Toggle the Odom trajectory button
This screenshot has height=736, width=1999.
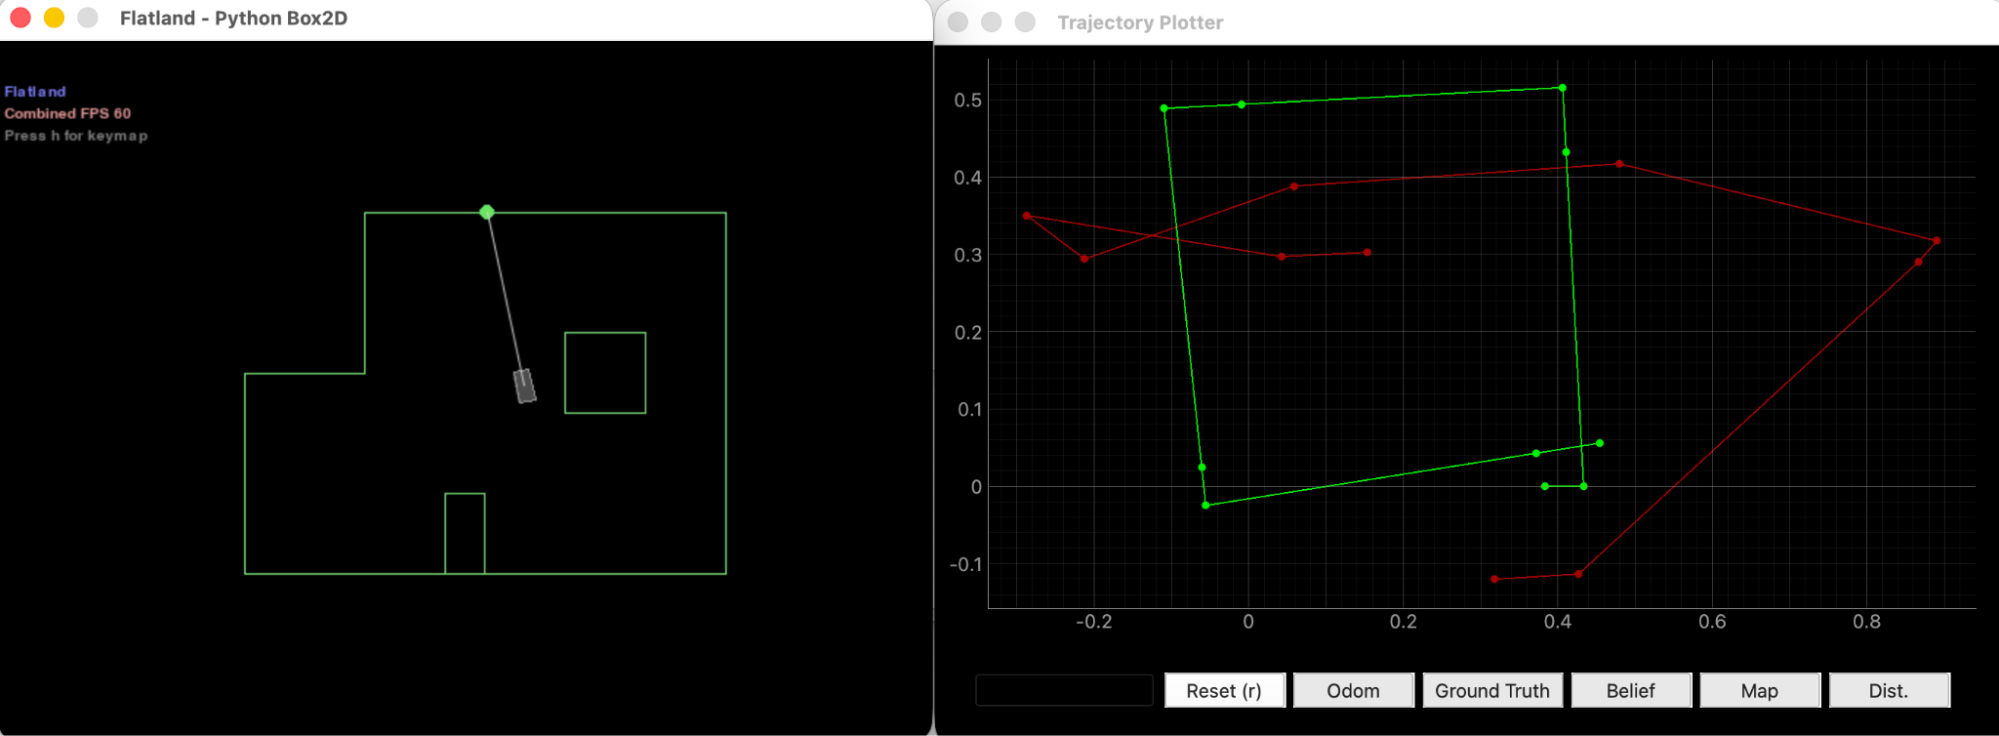(1353, 690)
